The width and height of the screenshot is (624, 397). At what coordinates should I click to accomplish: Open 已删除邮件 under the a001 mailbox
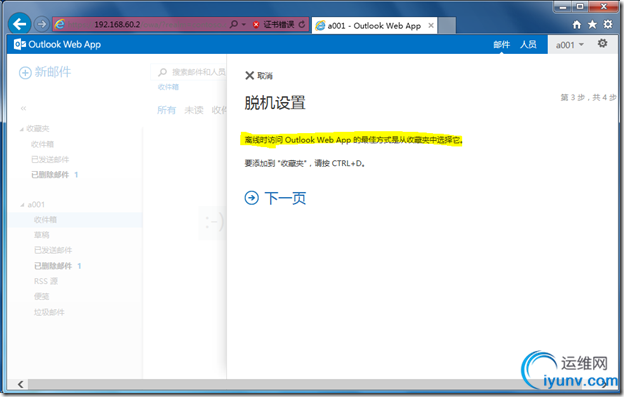tap(53, 266)
